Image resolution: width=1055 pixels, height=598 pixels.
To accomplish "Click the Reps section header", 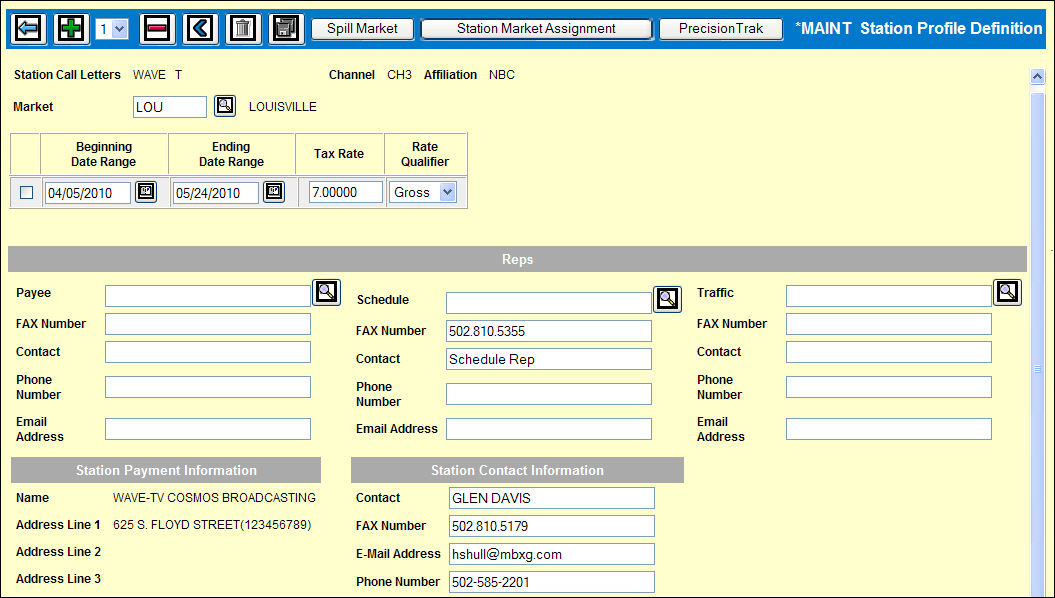I will click(517, 259).
